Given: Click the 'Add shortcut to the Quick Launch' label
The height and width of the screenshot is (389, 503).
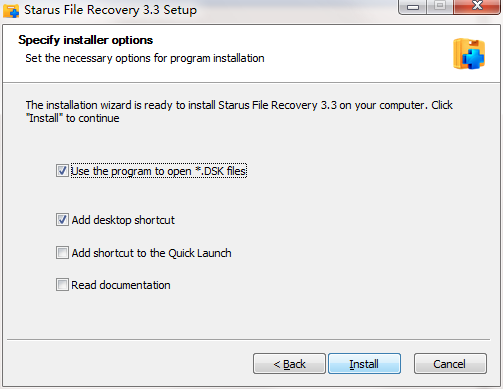Looking at the screenshot, I should [x=151, y=253].
